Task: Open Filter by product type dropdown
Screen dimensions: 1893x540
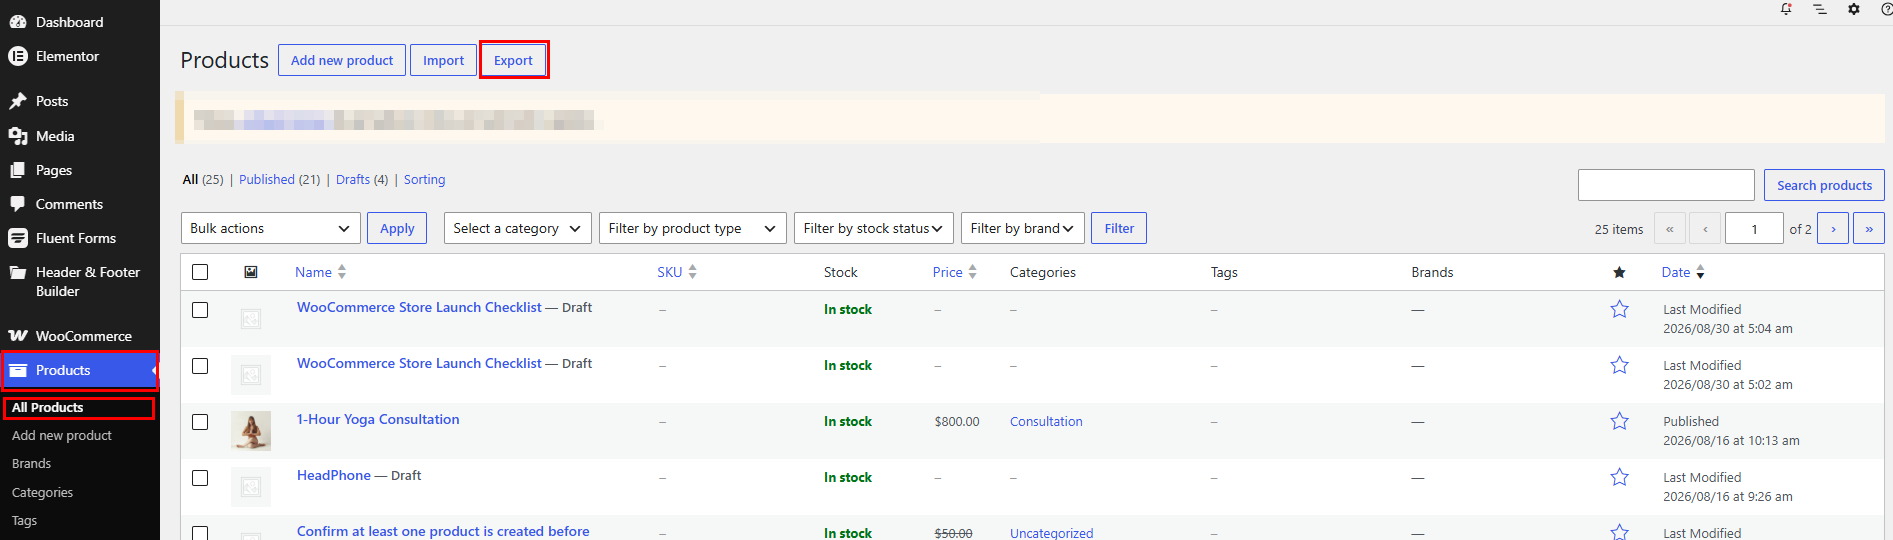Action: click(693, 228)
